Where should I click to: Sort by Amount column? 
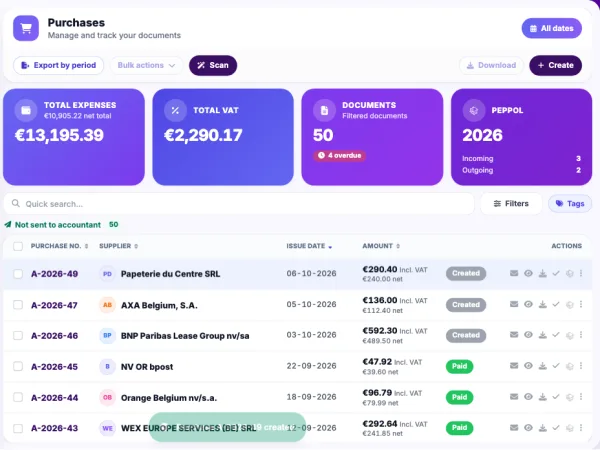click(381, 246)
